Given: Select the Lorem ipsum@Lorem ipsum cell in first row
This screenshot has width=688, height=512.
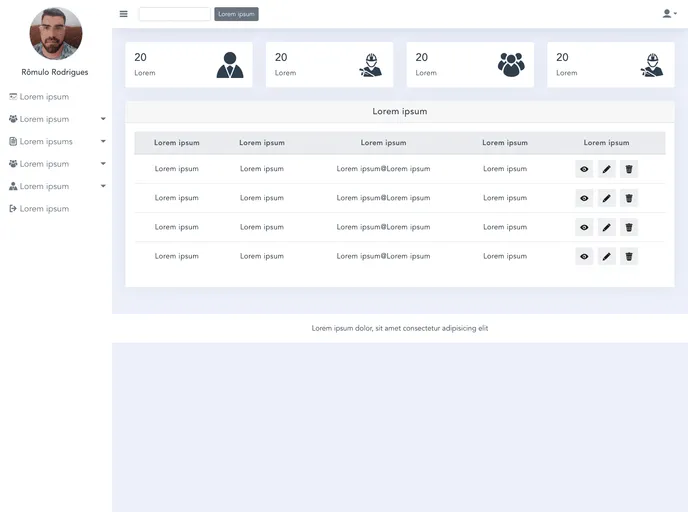Looking at the screenshot, I should [383, 169].
